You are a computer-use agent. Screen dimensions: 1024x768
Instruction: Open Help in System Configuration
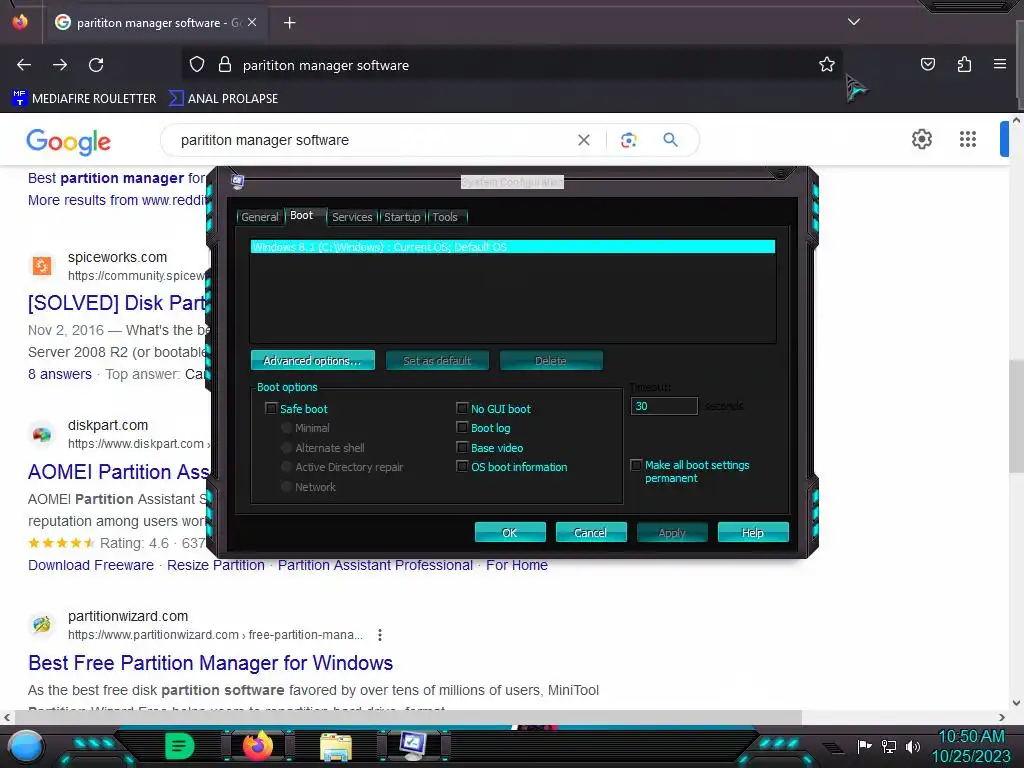tap(753, 532)
